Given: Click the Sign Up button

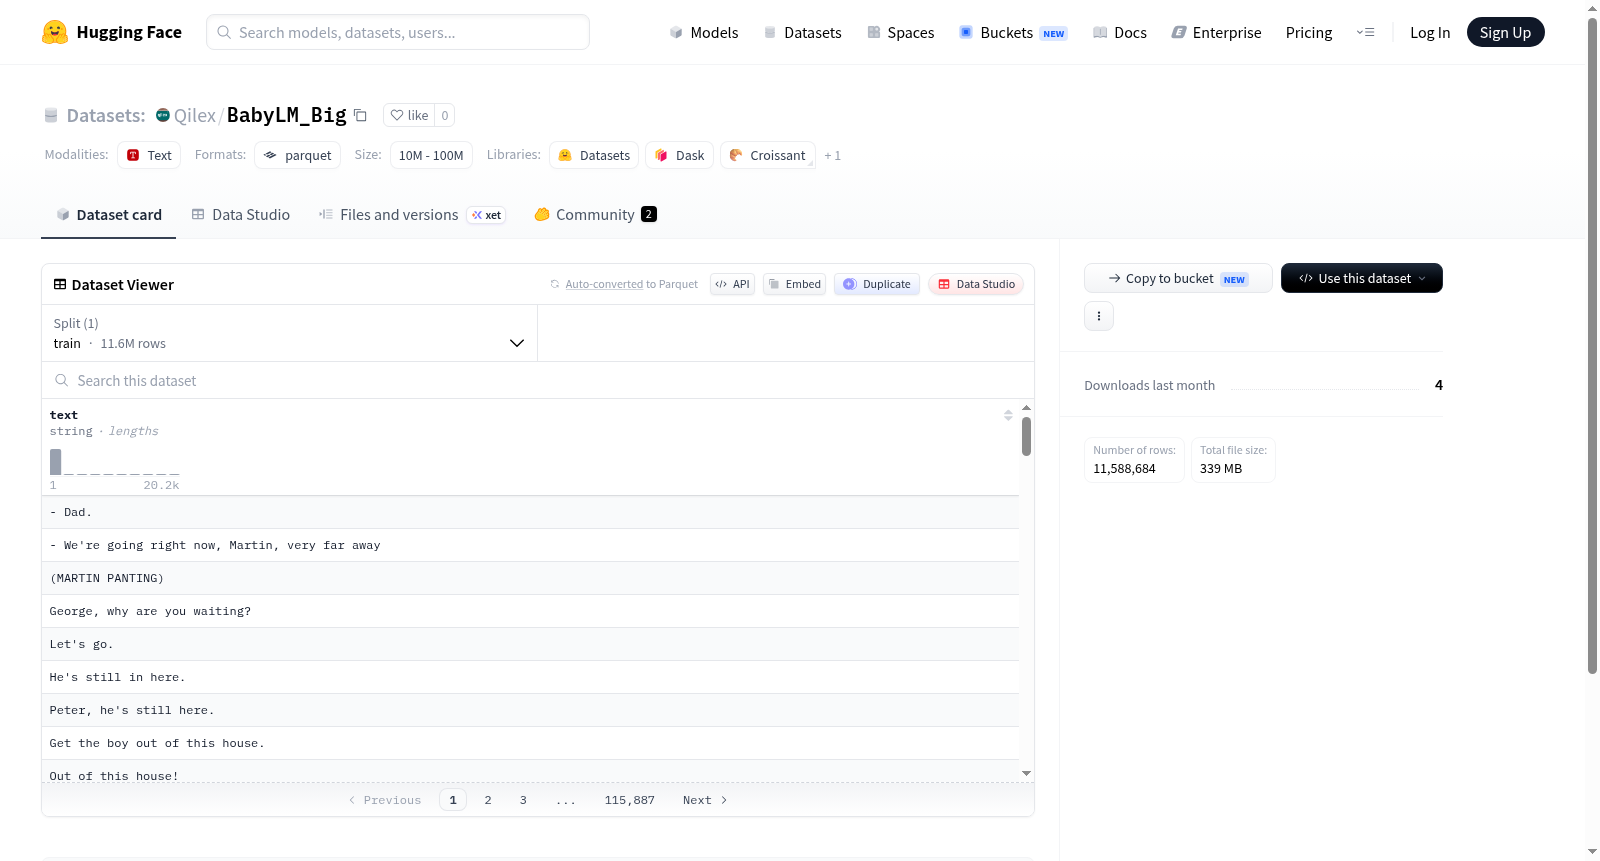Looking at the screenshot, I should click(1506, 33).
